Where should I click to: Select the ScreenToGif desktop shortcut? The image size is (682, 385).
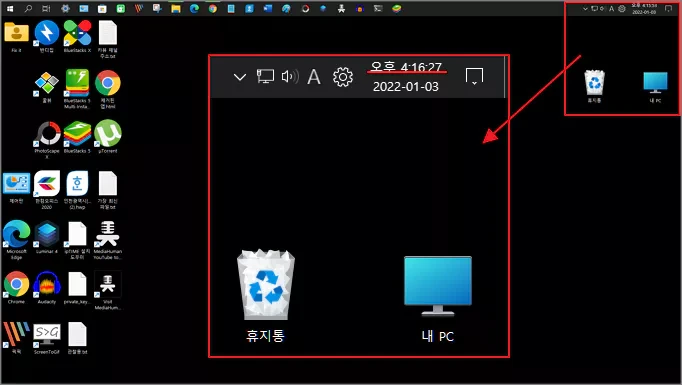point(47,338)
